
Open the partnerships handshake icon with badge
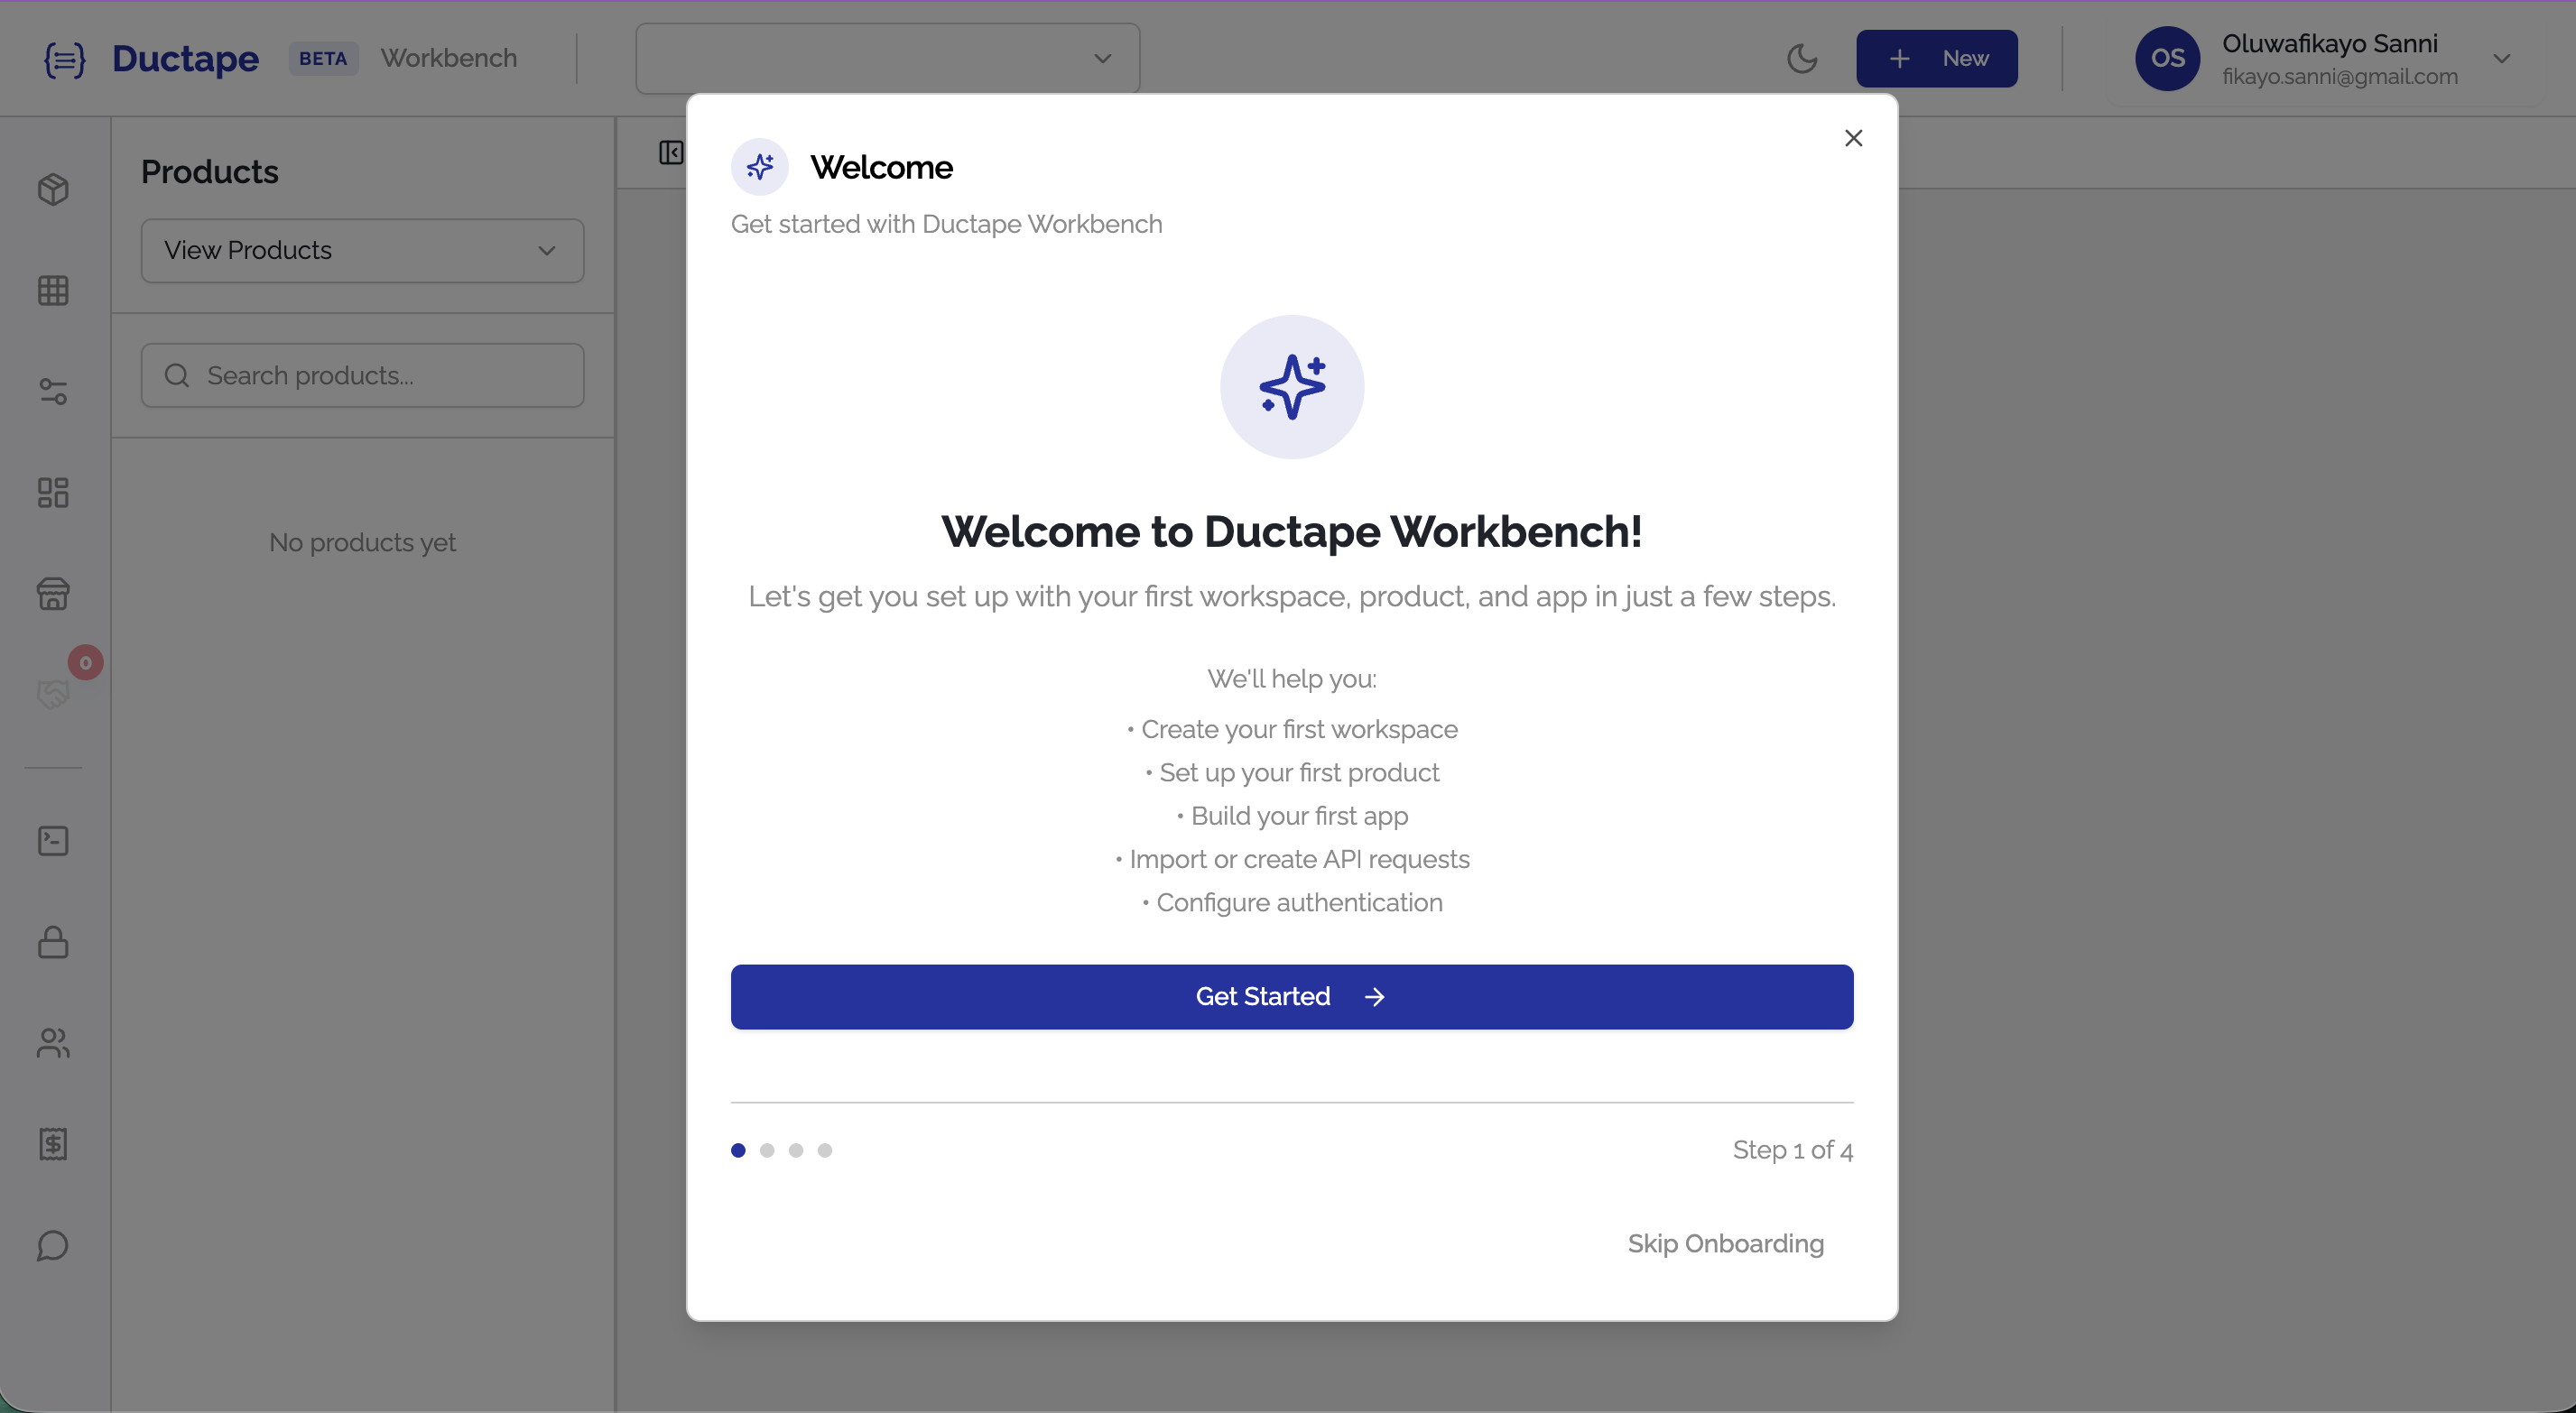[x=54, y=692]
